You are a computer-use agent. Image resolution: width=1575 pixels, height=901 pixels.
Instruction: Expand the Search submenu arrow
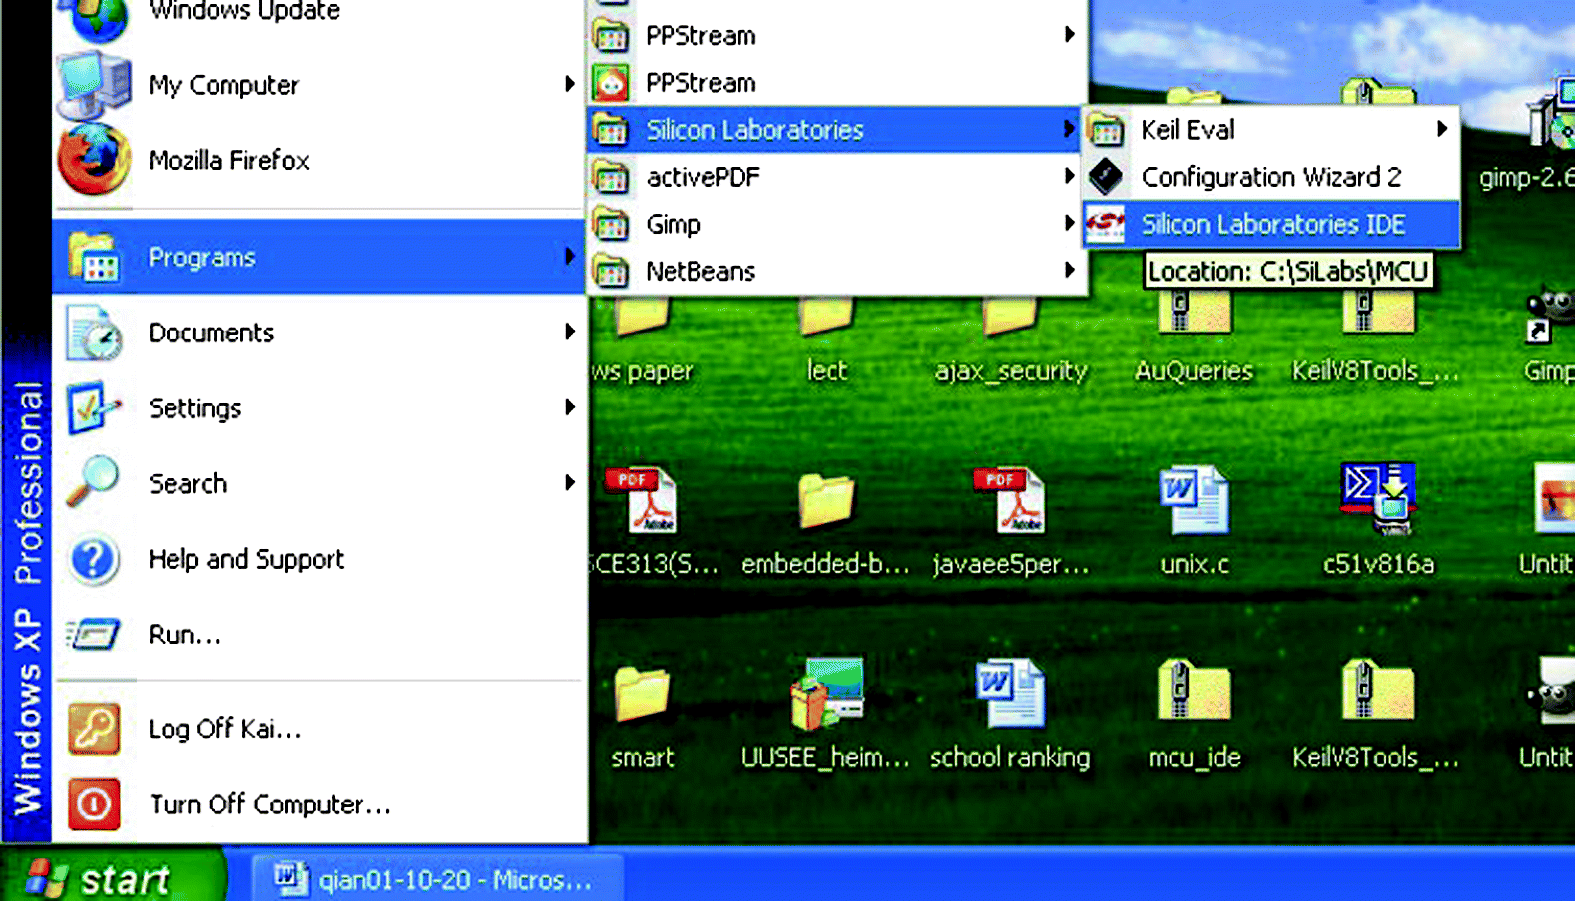point(570,482)
